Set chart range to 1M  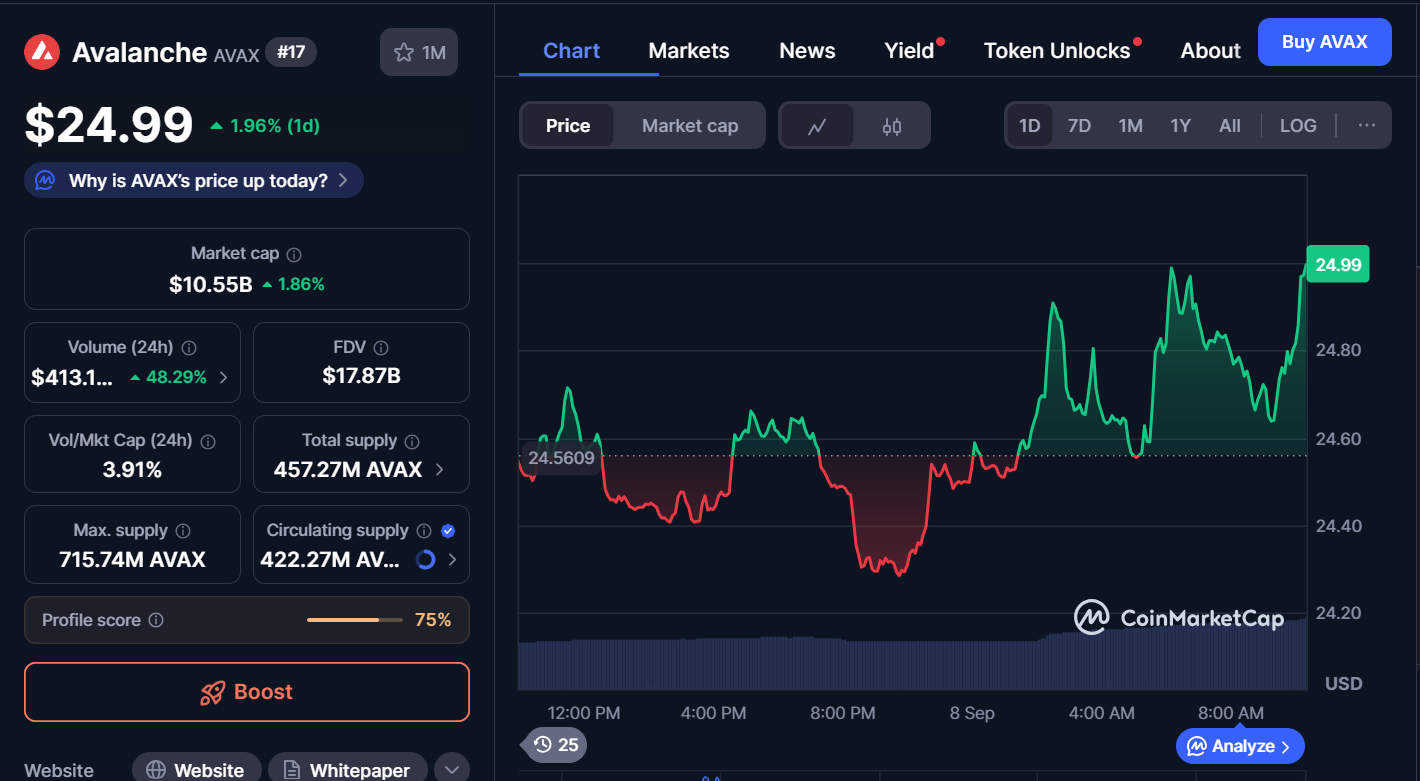coord(1131,126)
